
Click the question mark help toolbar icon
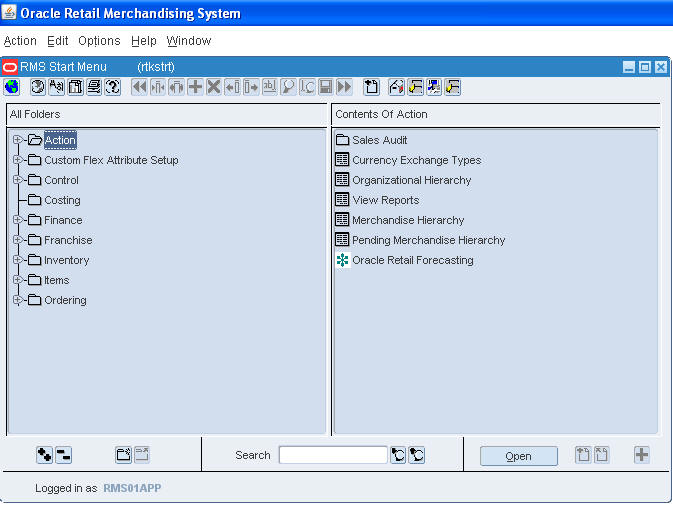click(113, 87)
